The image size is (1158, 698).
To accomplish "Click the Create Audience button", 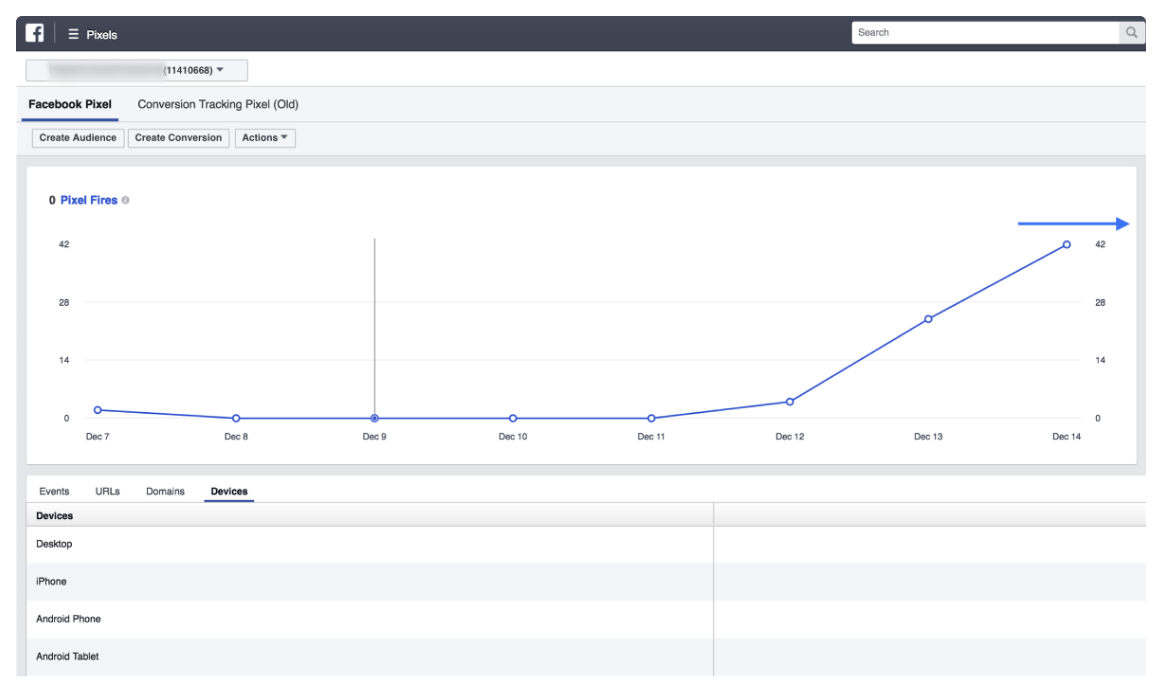I will click(77, 137).
